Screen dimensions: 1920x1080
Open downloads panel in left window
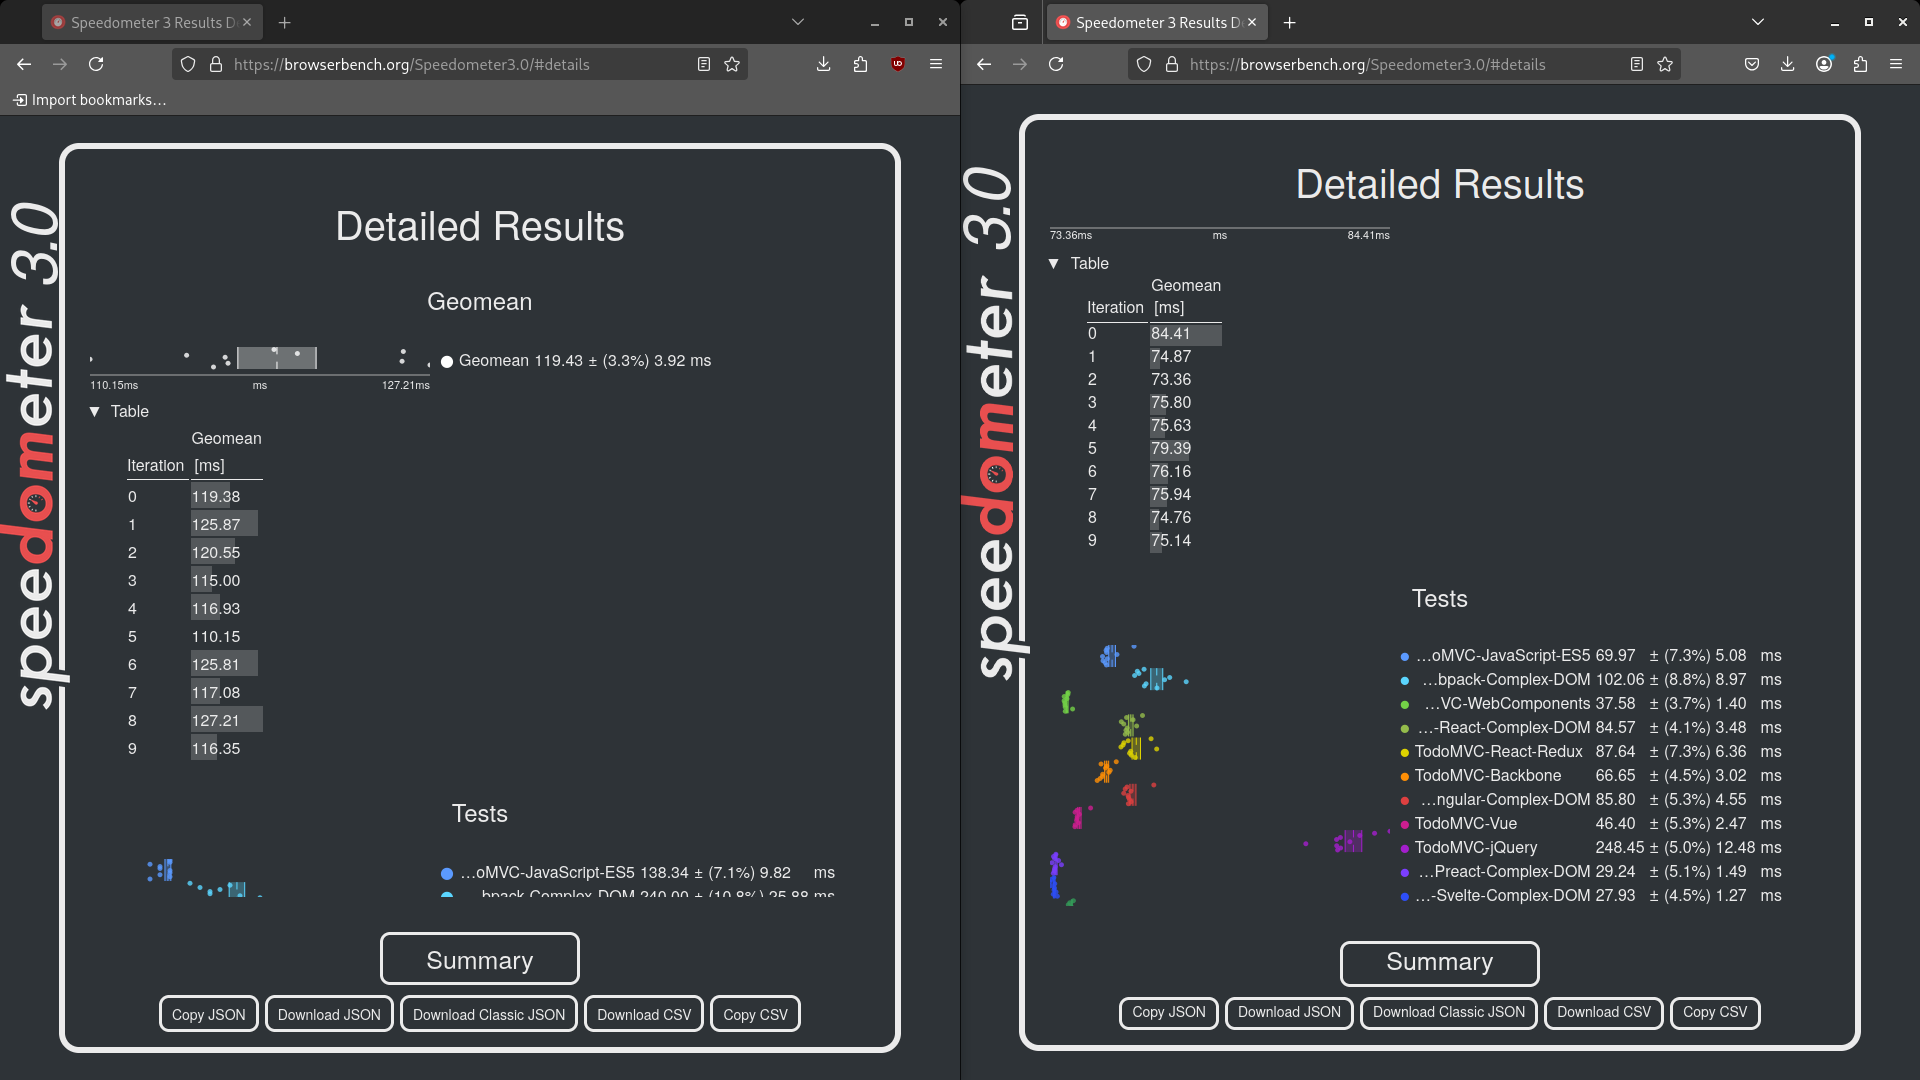(823, 64)
